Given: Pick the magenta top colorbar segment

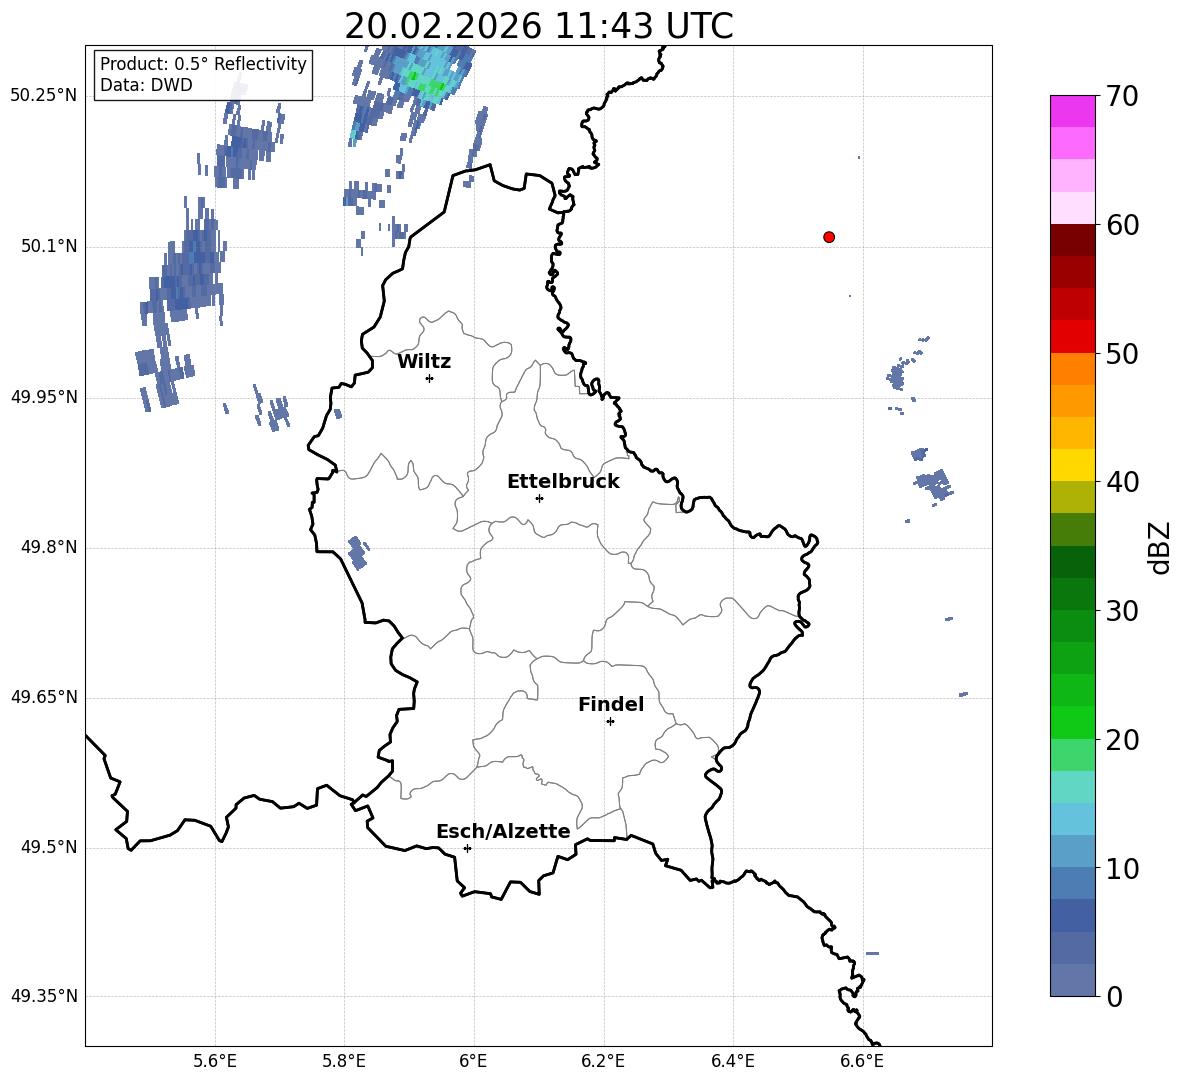Looking at the screenshot, I should click(1073, 111).
